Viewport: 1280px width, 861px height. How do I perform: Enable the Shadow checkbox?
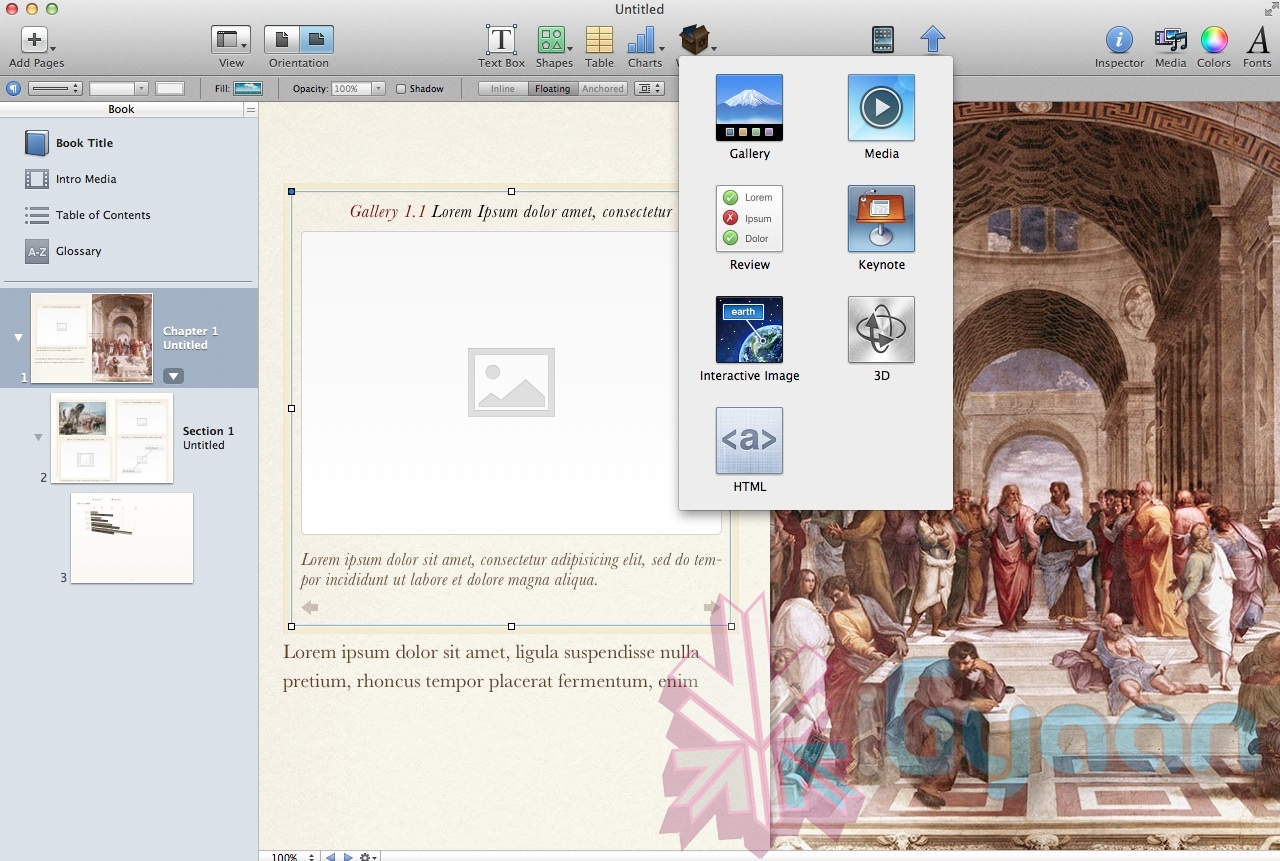point(401,89)
